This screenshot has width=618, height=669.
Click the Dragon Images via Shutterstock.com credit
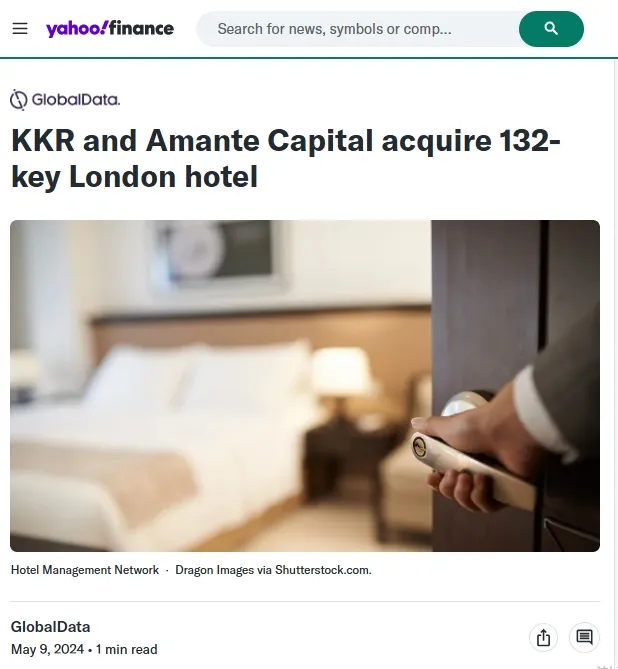pyautogui.click(x=273, y=570)
